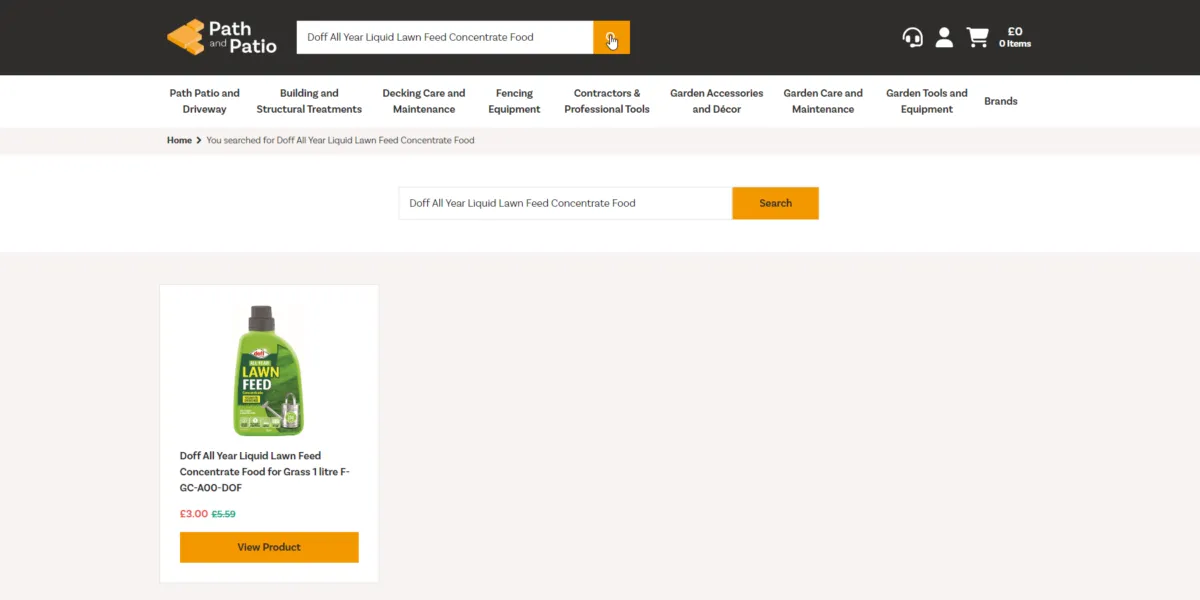The image size is (1200, 600).
Task: Open the user account icon
Action: point(944,38)
